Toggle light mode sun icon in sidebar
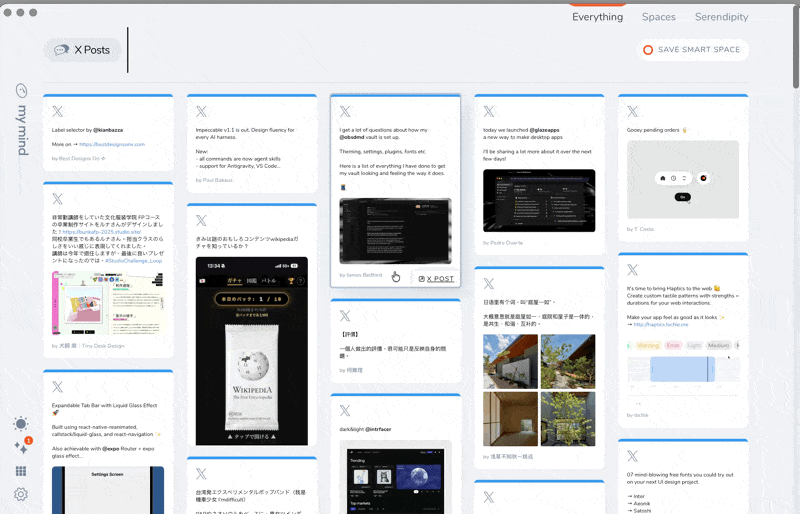This screenshot has height=514, width=800. 21,424
